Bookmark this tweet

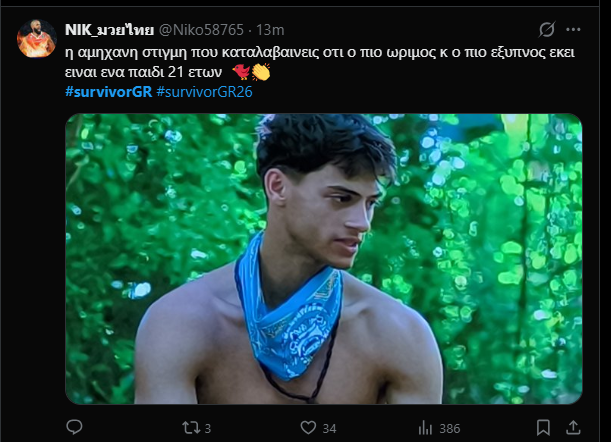pyautogui.click(x=541, y=427)
